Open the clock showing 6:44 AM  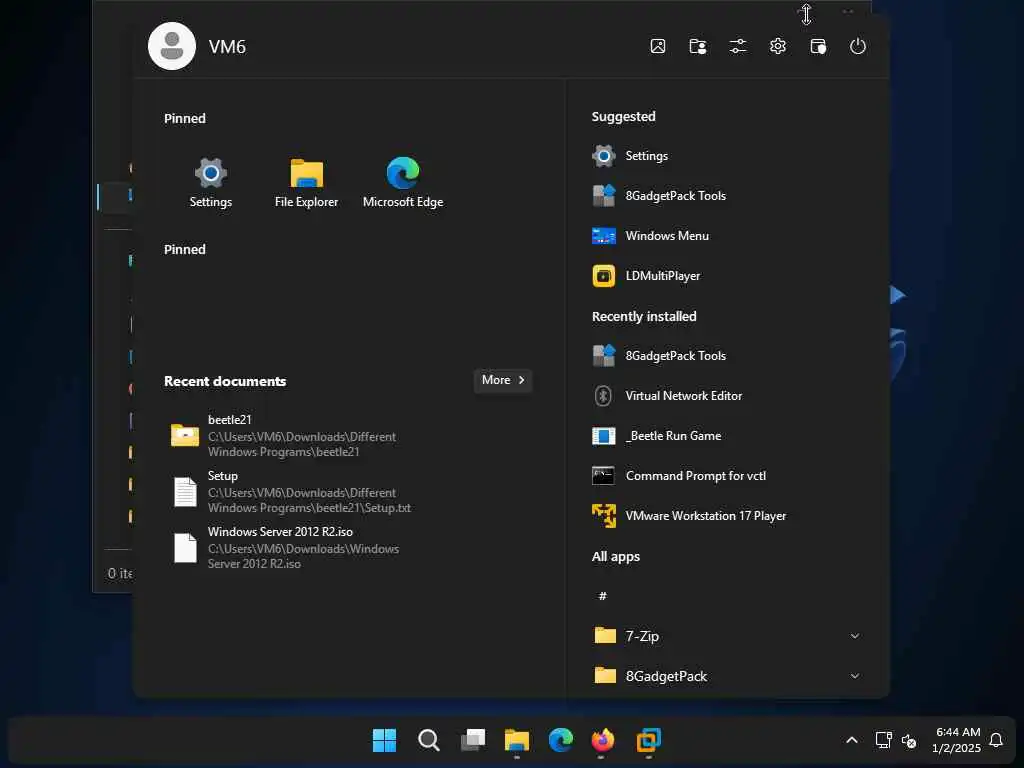(x=957, y=740)
